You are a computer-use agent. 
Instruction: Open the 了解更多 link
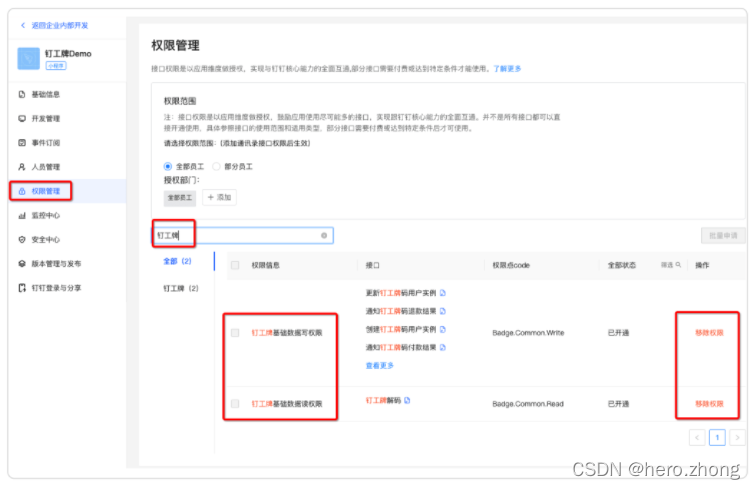(x=507, y=69)
